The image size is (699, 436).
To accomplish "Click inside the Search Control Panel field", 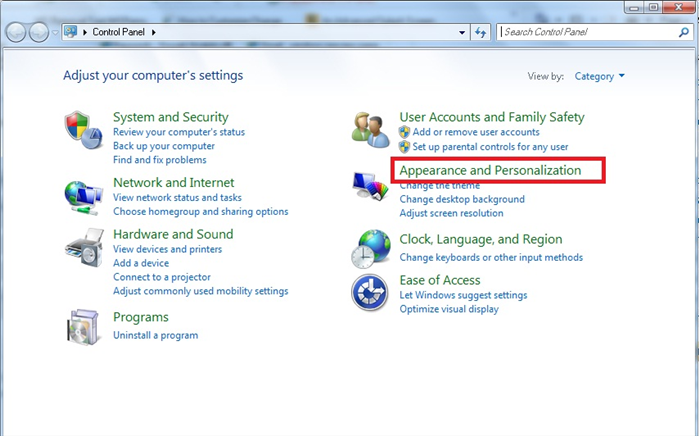I will [x=585, y=32].
